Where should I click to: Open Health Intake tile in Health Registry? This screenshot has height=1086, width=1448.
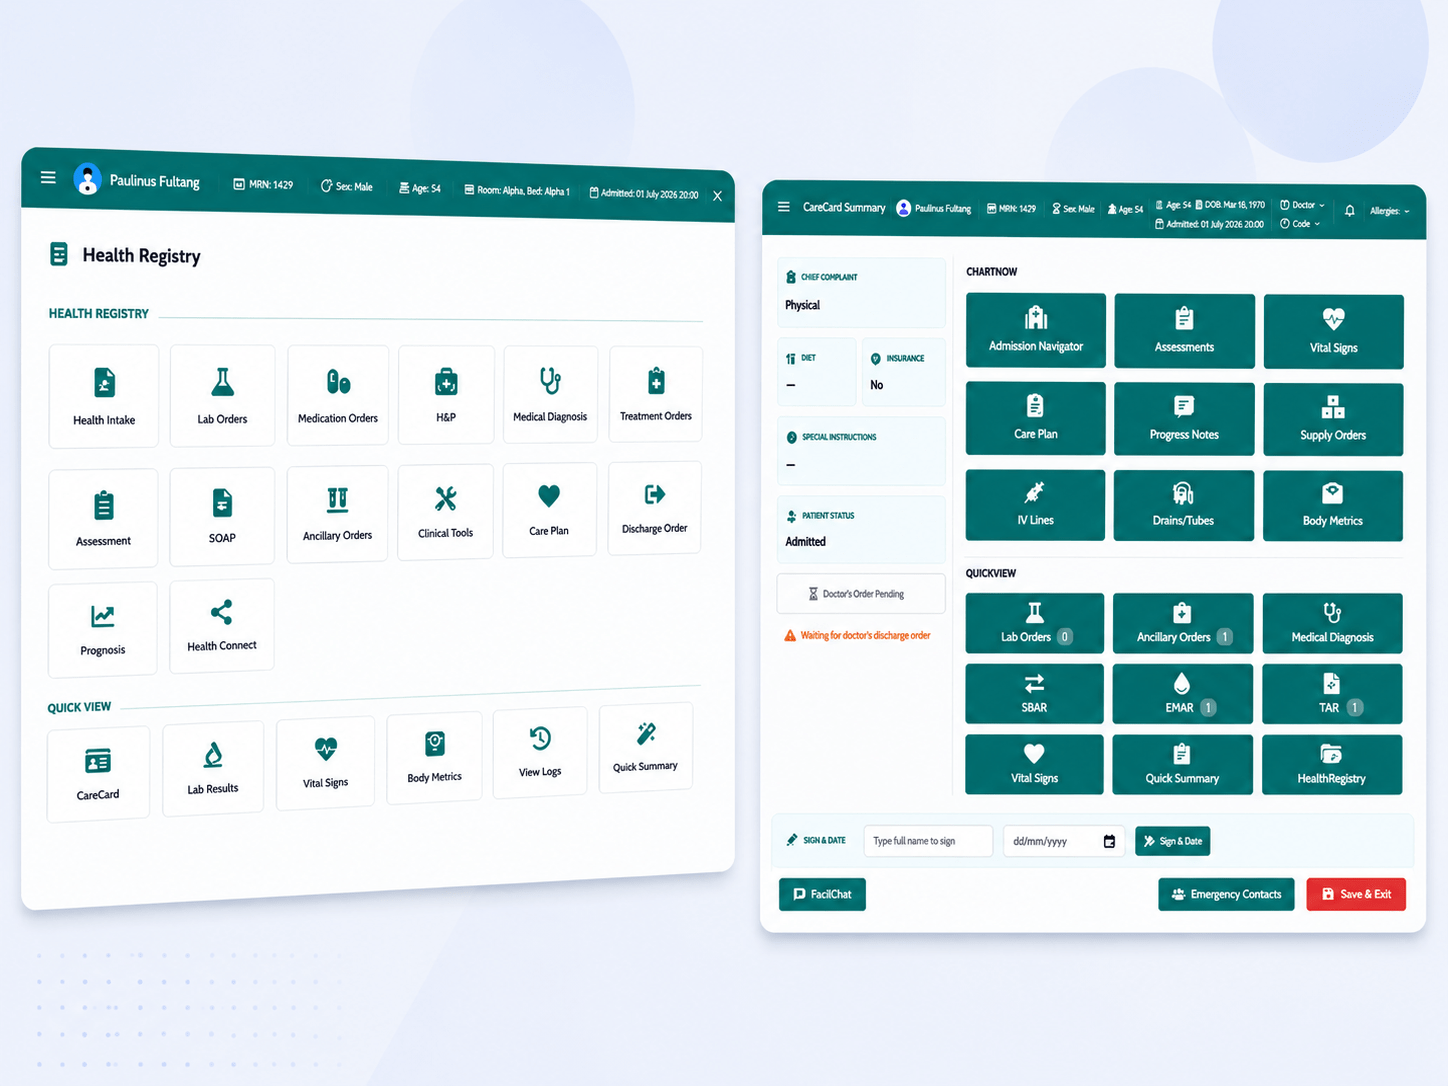pos(104,397)
